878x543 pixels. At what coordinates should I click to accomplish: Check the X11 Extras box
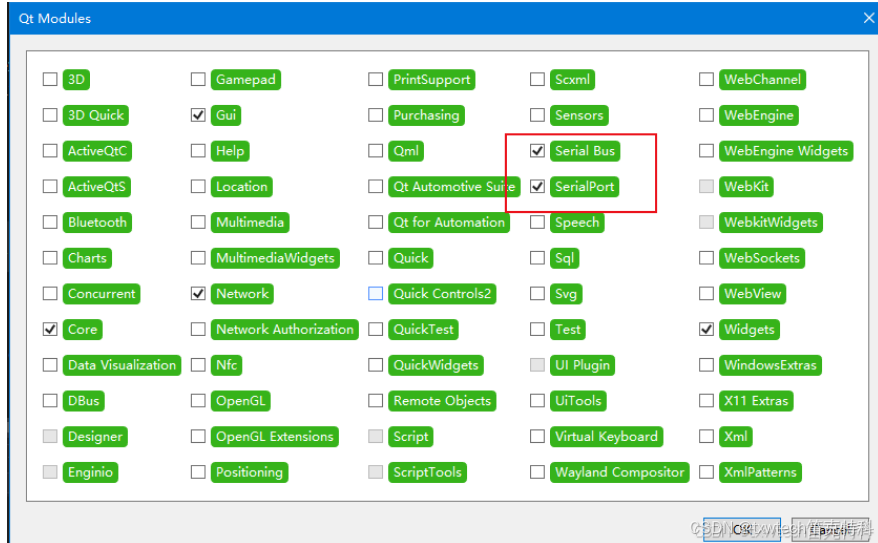pyautogui.click(x=706, y=401)
